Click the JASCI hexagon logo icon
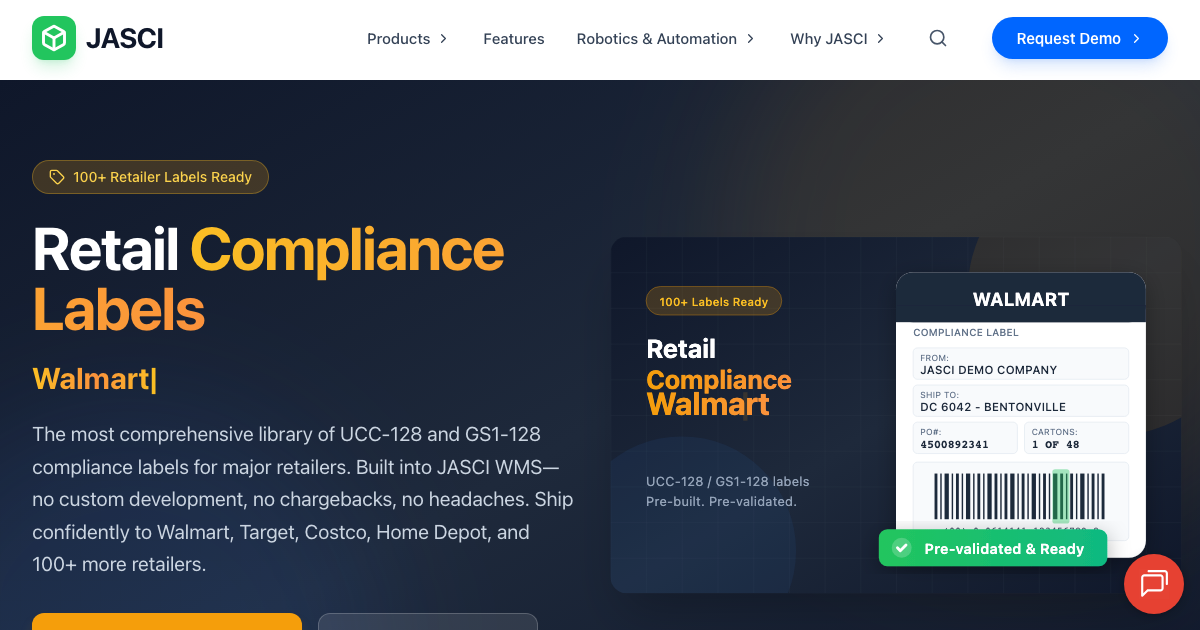1200x630 pixels. pyautogui.click(x=54, y=38)
